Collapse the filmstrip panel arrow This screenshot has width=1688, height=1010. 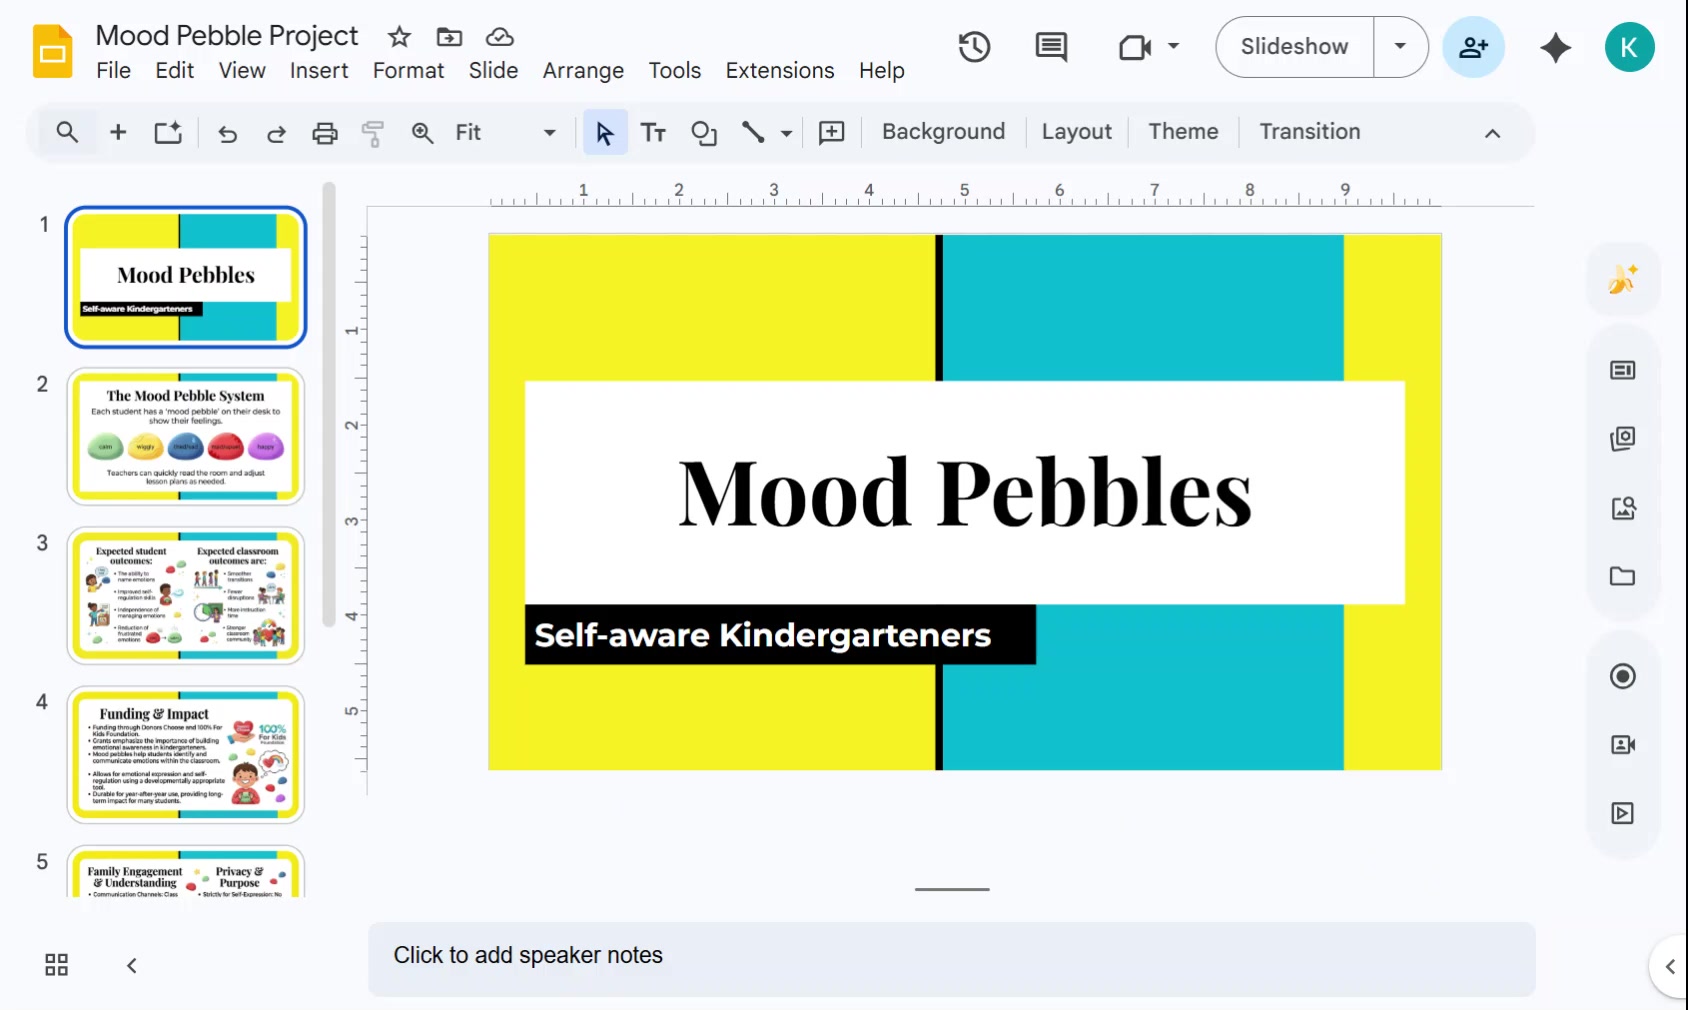point(131,965)
